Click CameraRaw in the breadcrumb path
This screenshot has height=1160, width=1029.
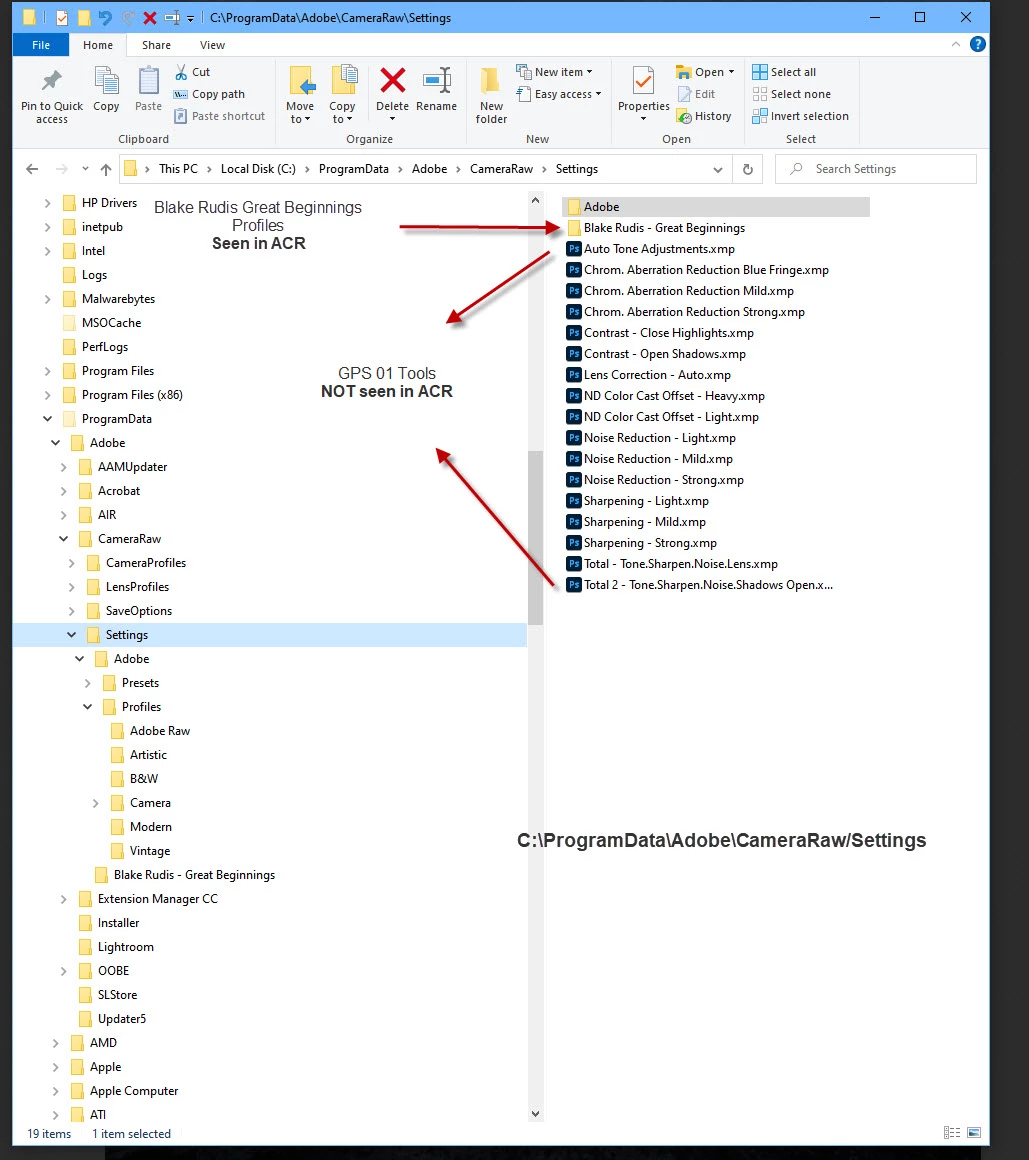tap(501, 169)
